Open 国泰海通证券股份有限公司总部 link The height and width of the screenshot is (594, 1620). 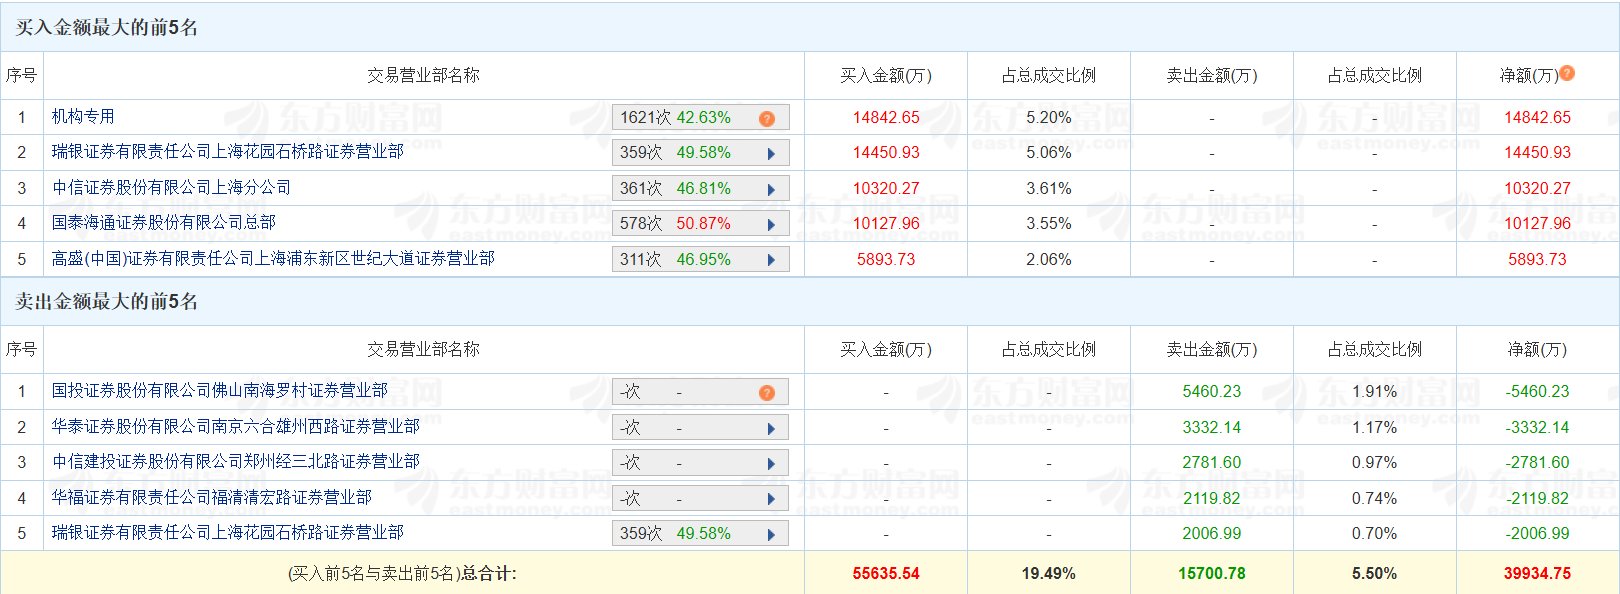click(164, 222)
